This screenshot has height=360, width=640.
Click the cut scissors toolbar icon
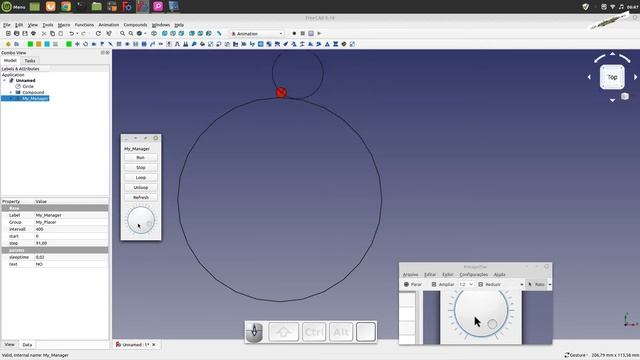(x=44, y=33)
